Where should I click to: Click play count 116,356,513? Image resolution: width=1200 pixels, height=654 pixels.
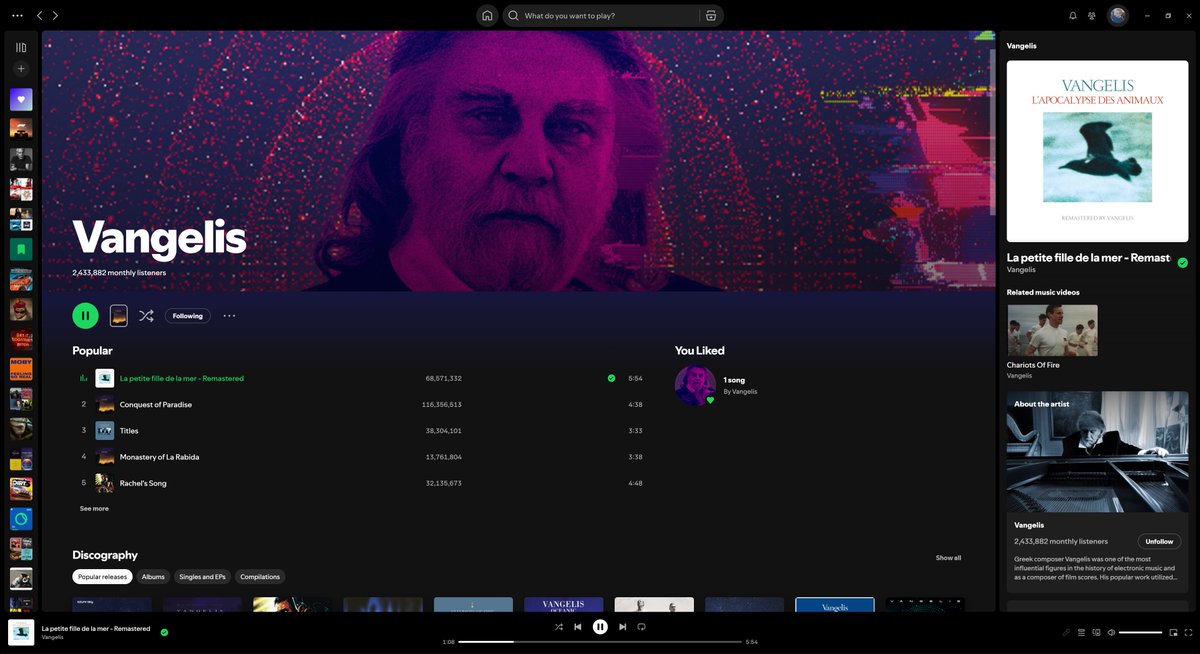(x=442, y=405)
